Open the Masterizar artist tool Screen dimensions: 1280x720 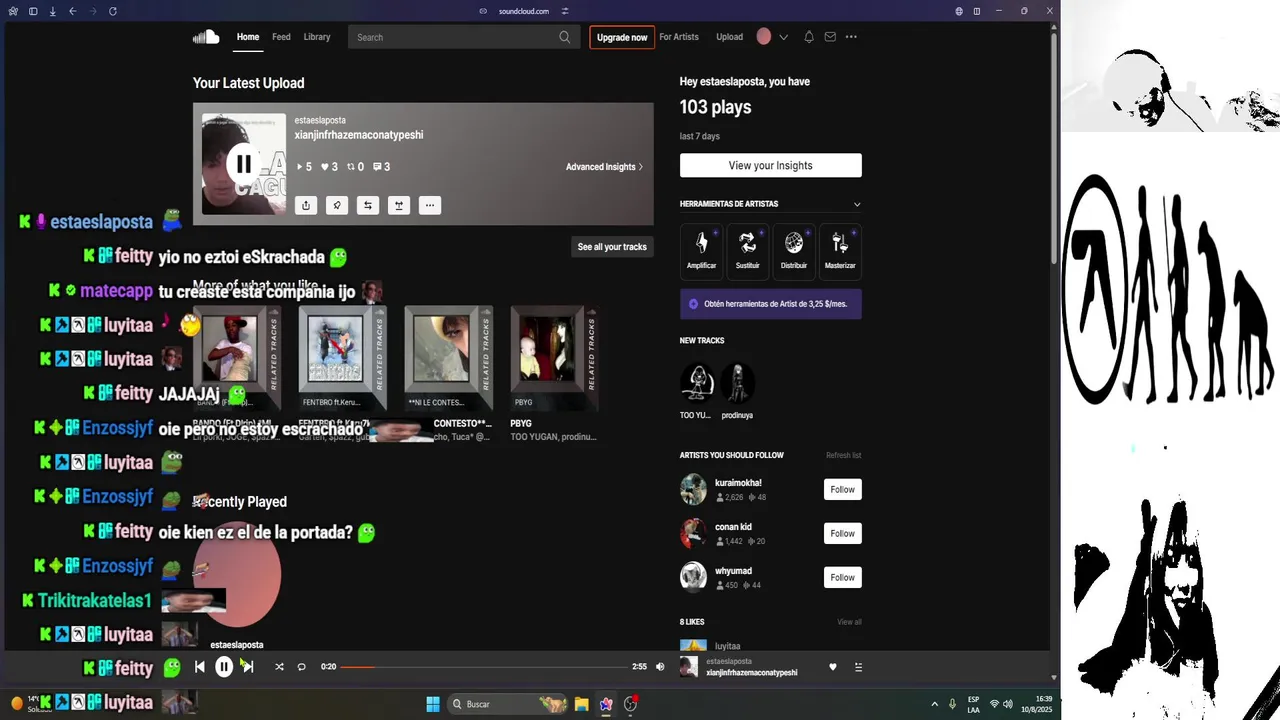click(x=839, y=250)
